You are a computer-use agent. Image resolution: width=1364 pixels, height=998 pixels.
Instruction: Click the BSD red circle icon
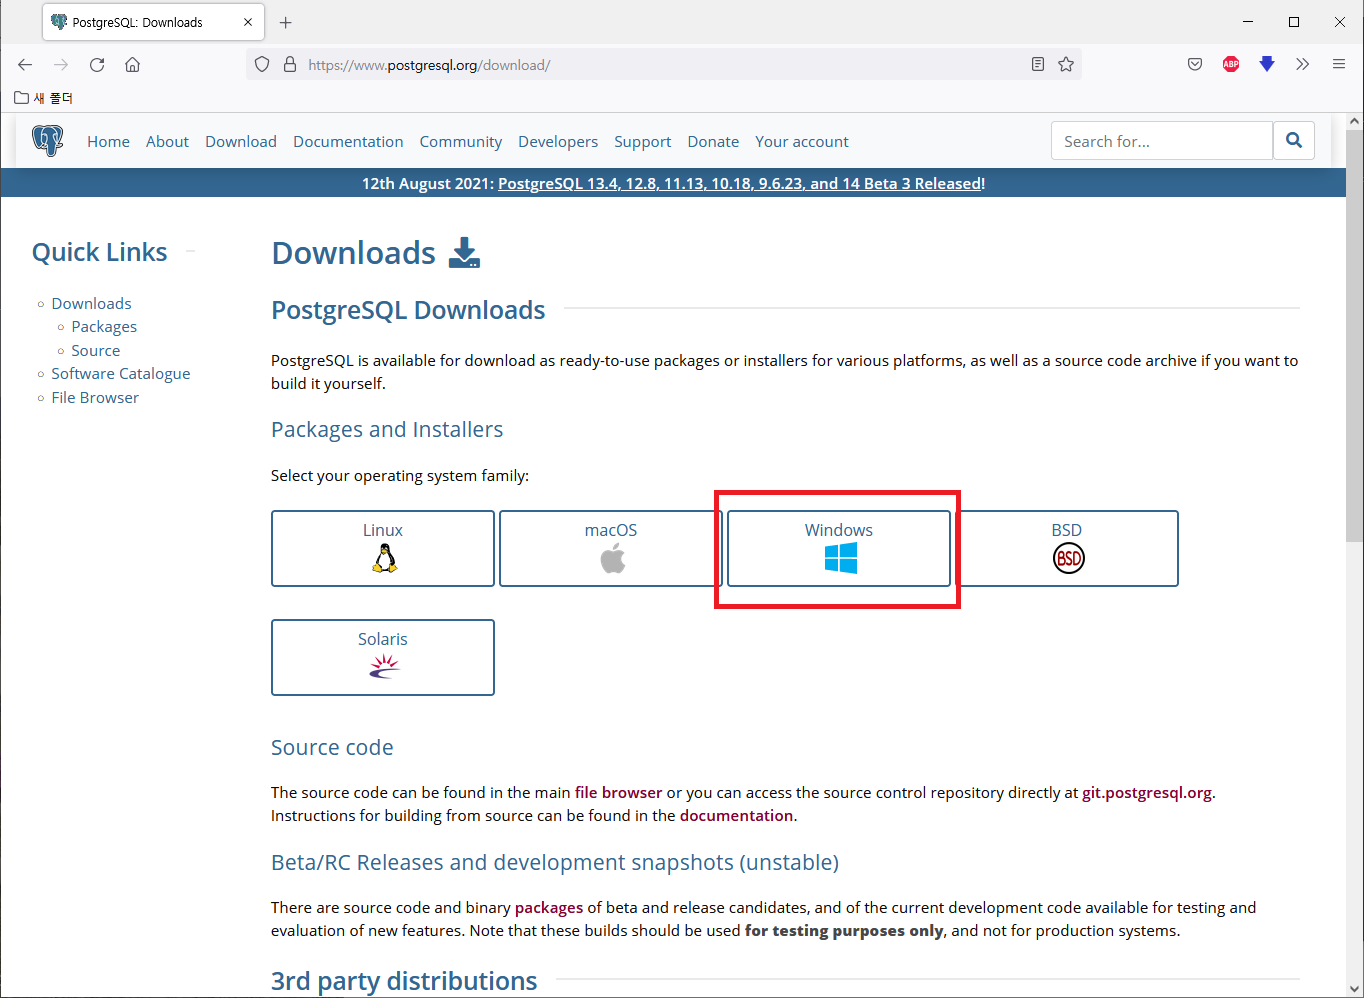(x=1069, y=558)
